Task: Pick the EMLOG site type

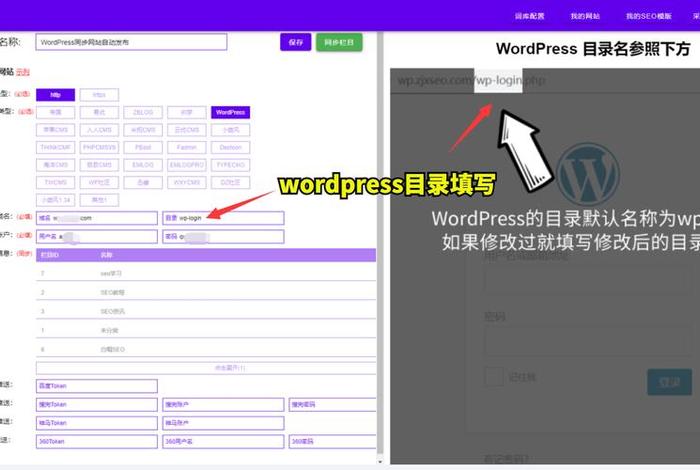Action: (x=143, y=165)
